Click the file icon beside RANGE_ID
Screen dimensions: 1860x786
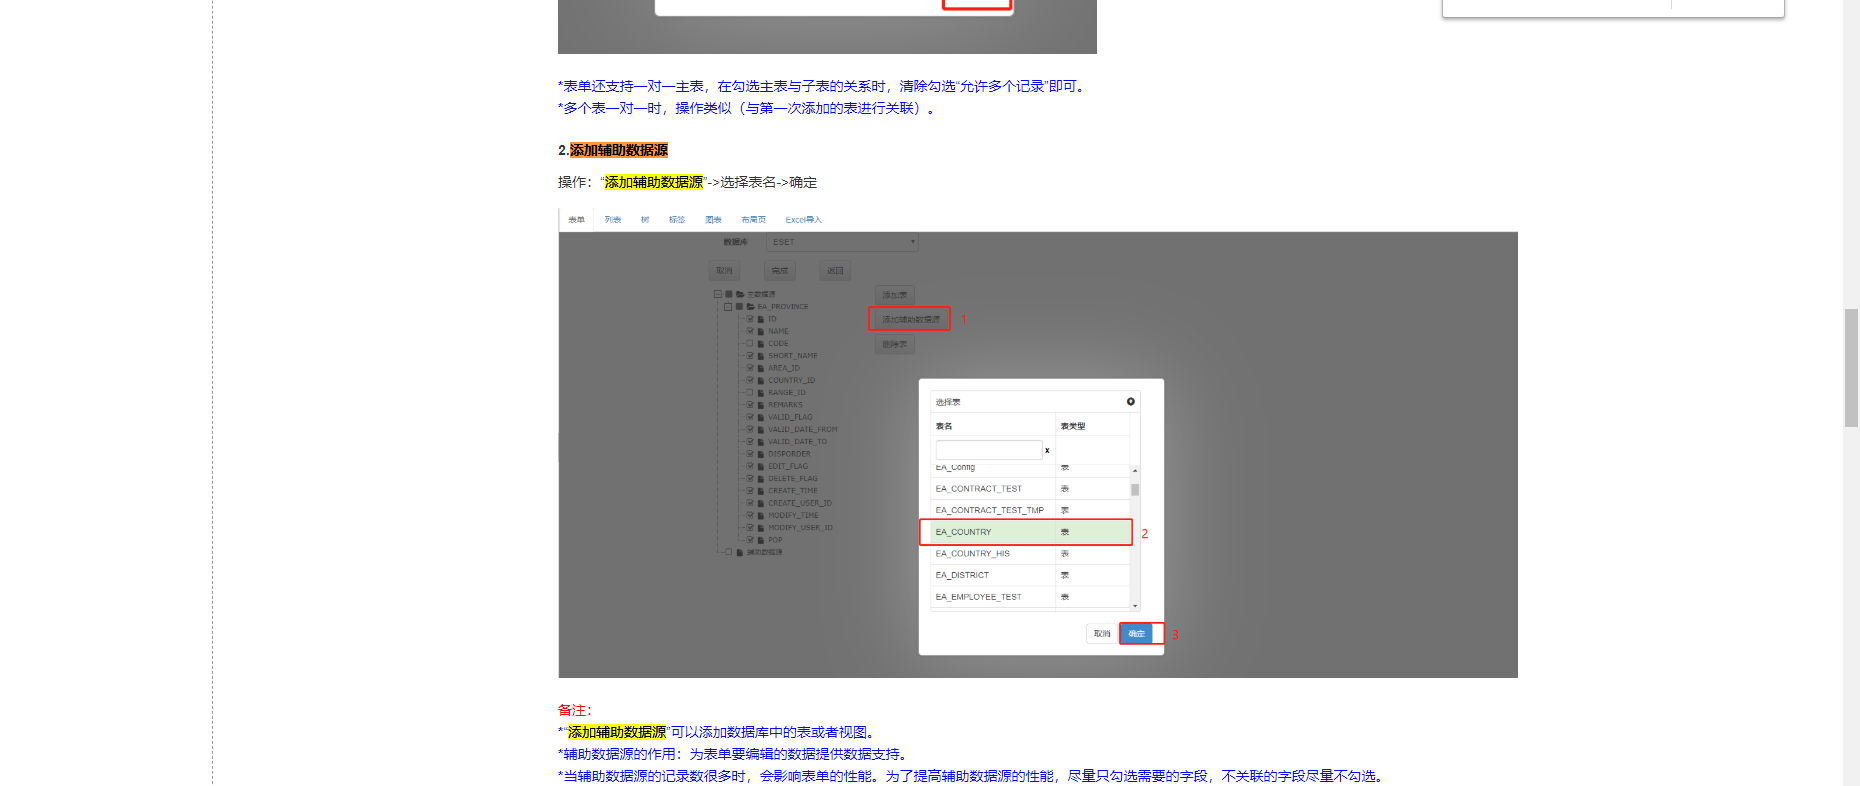(x=761, y=393)
